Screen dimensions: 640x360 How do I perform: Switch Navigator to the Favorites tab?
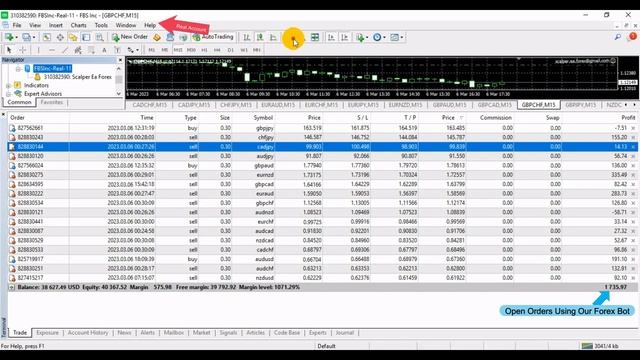[52, 102]
